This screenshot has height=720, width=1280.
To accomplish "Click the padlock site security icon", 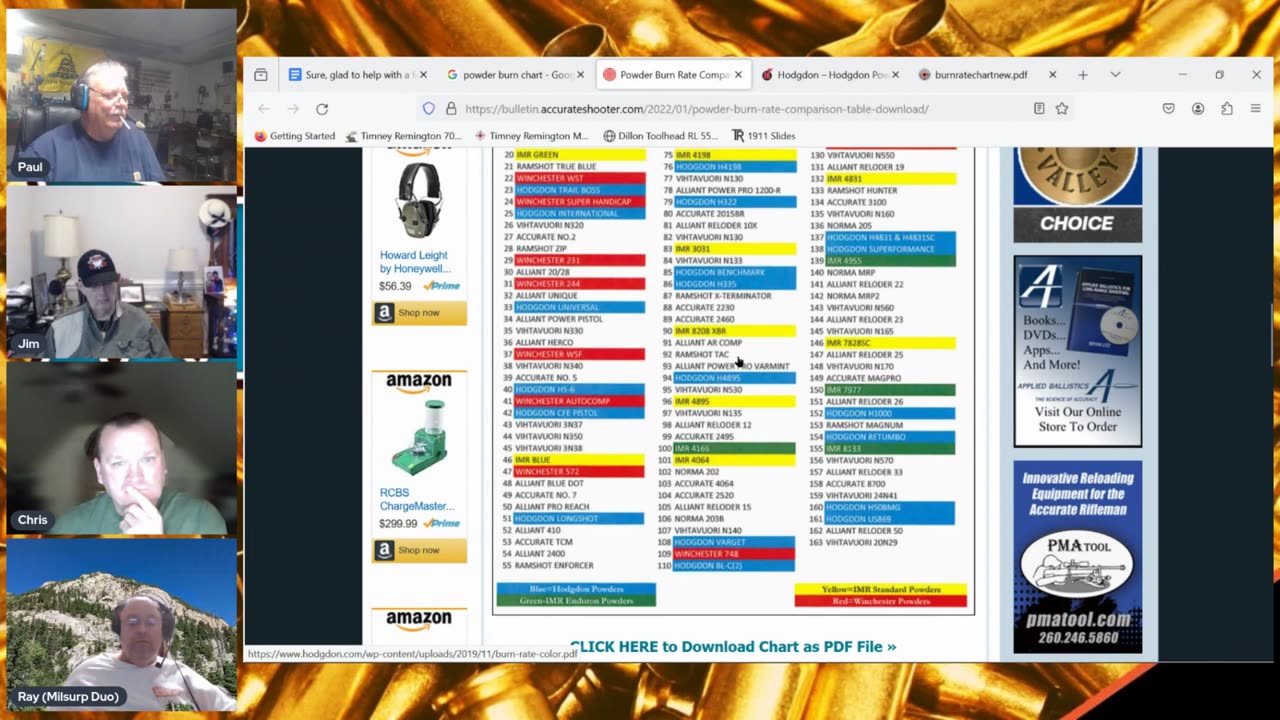I will coord(451,109).
